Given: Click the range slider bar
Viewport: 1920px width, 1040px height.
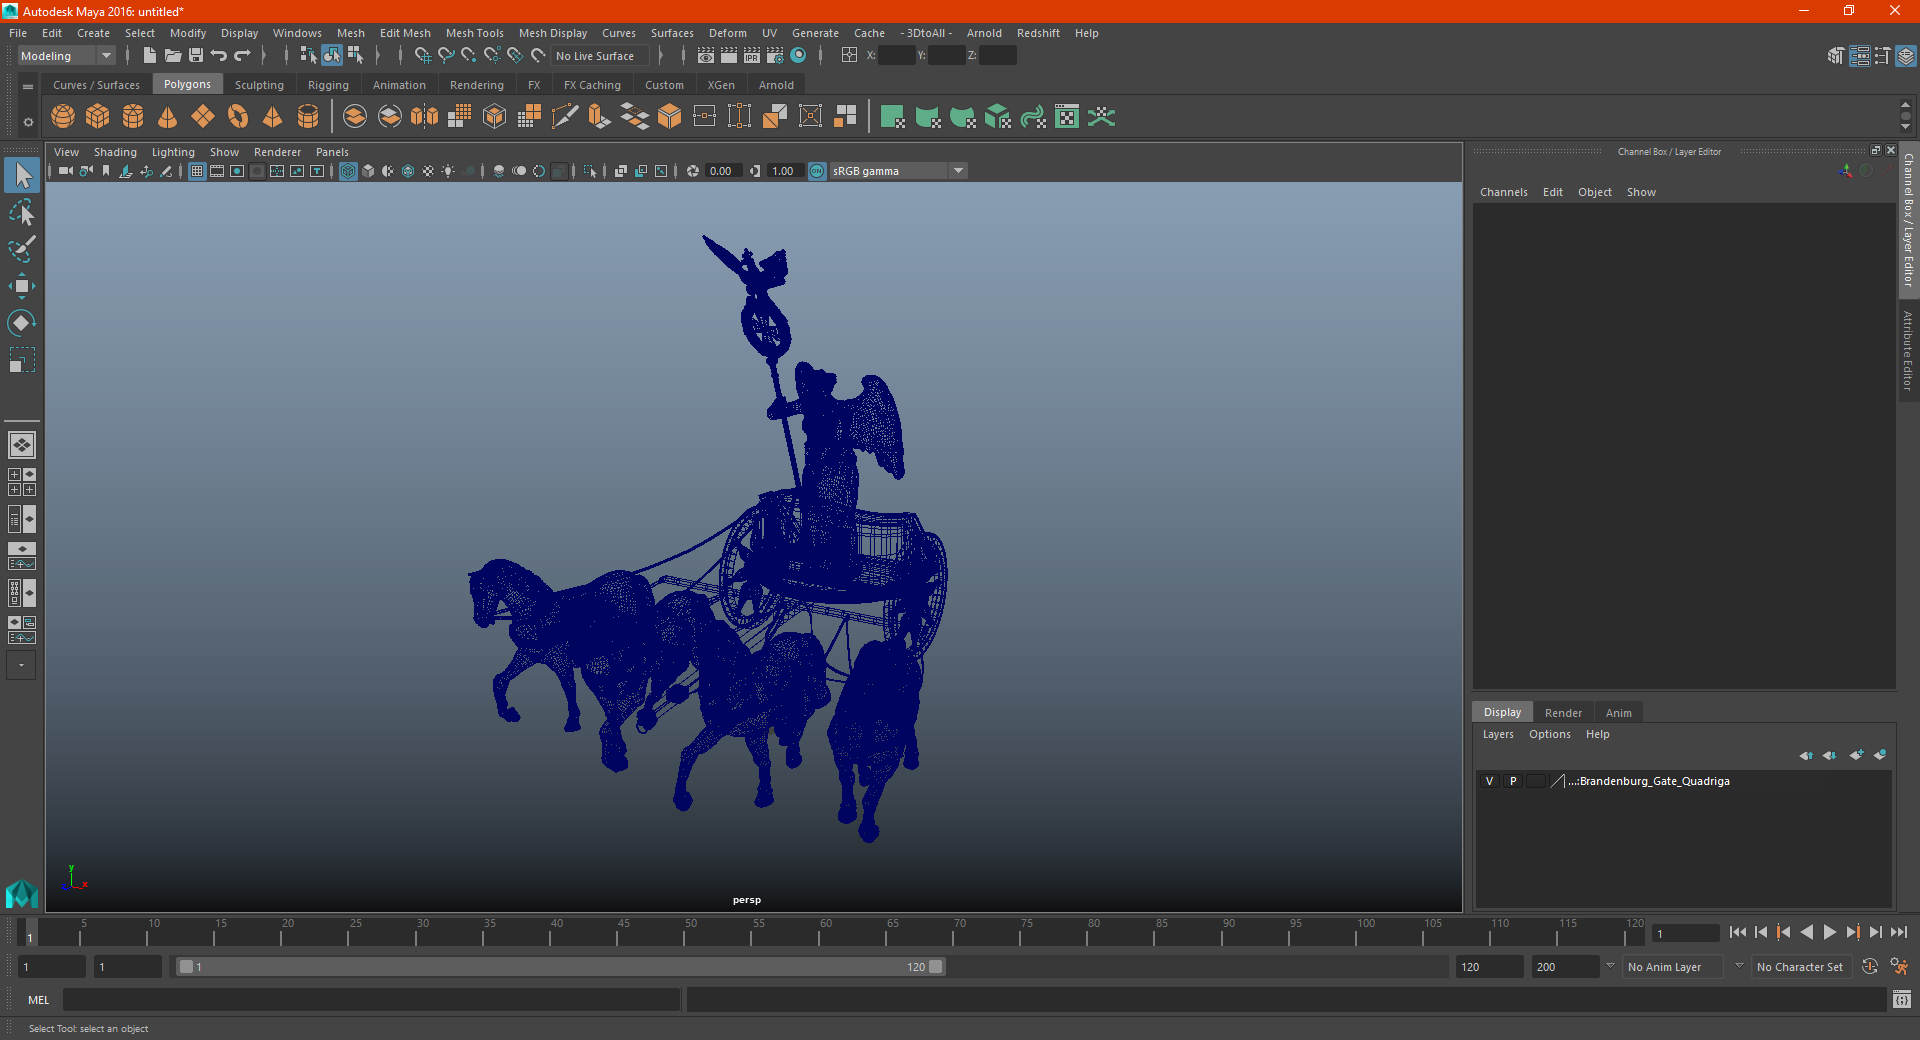Looking at the screenshot, I should click(x=560, y=967).
